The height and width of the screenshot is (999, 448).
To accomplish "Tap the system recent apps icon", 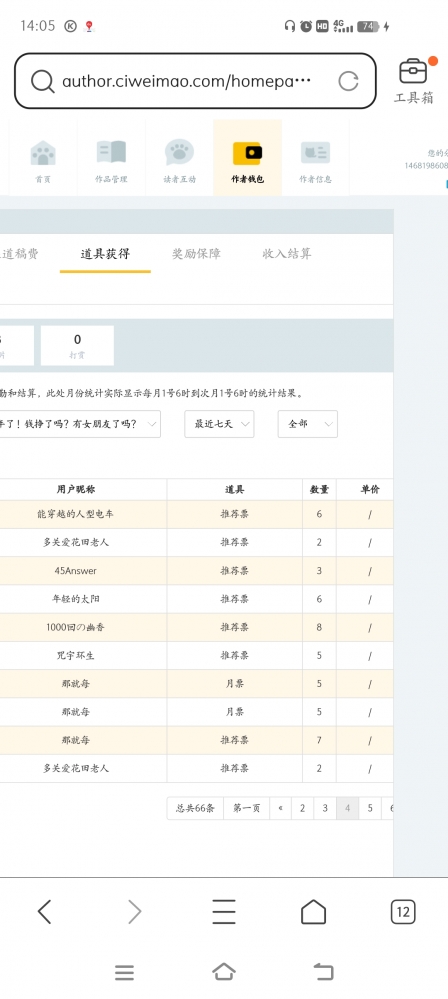I will pyautogui.click(x=124, y=972).
